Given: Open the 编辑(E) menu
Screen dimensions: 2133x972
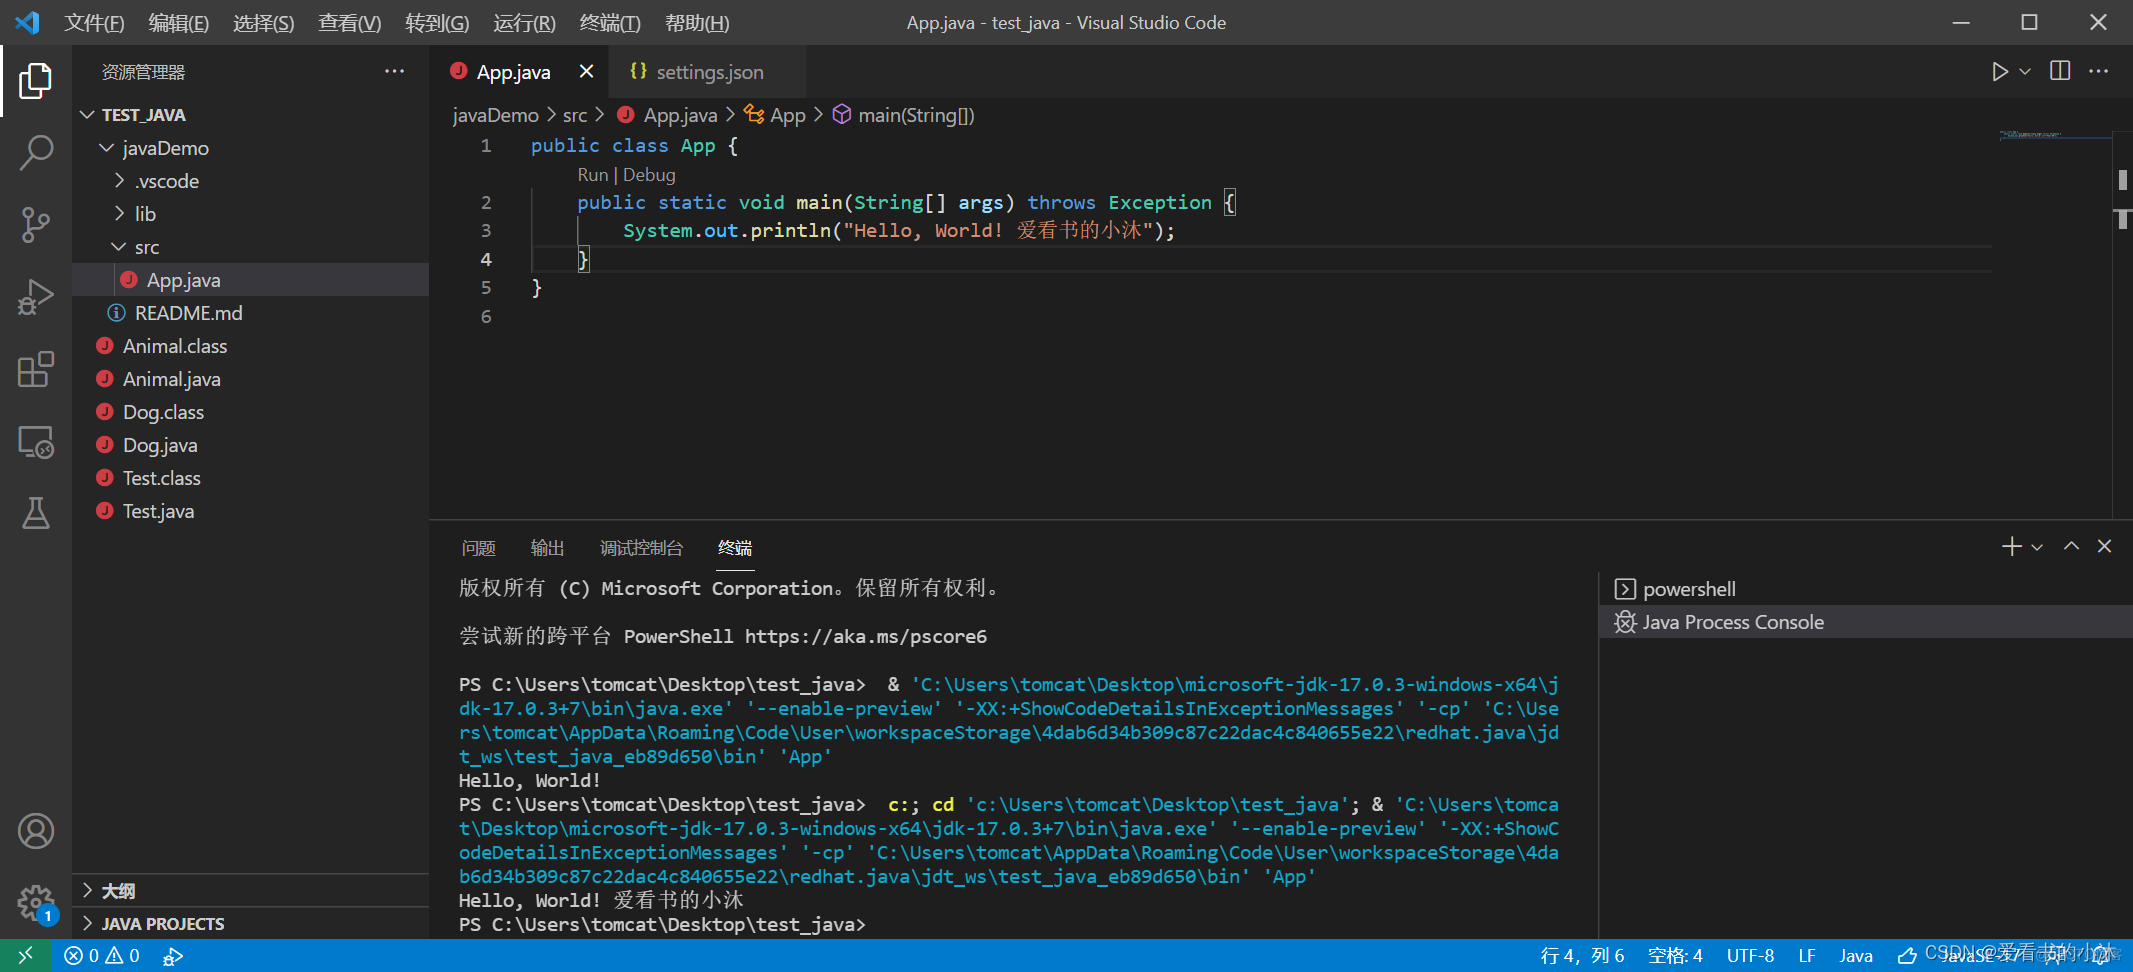Looking at the screenshot, I should pos(179,23).
